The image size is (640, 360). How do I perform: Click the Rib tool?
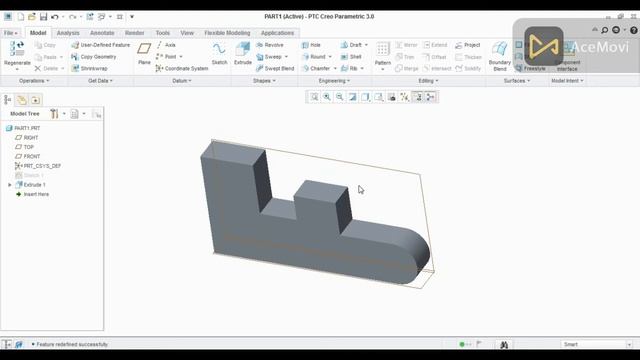coord(349,69)
